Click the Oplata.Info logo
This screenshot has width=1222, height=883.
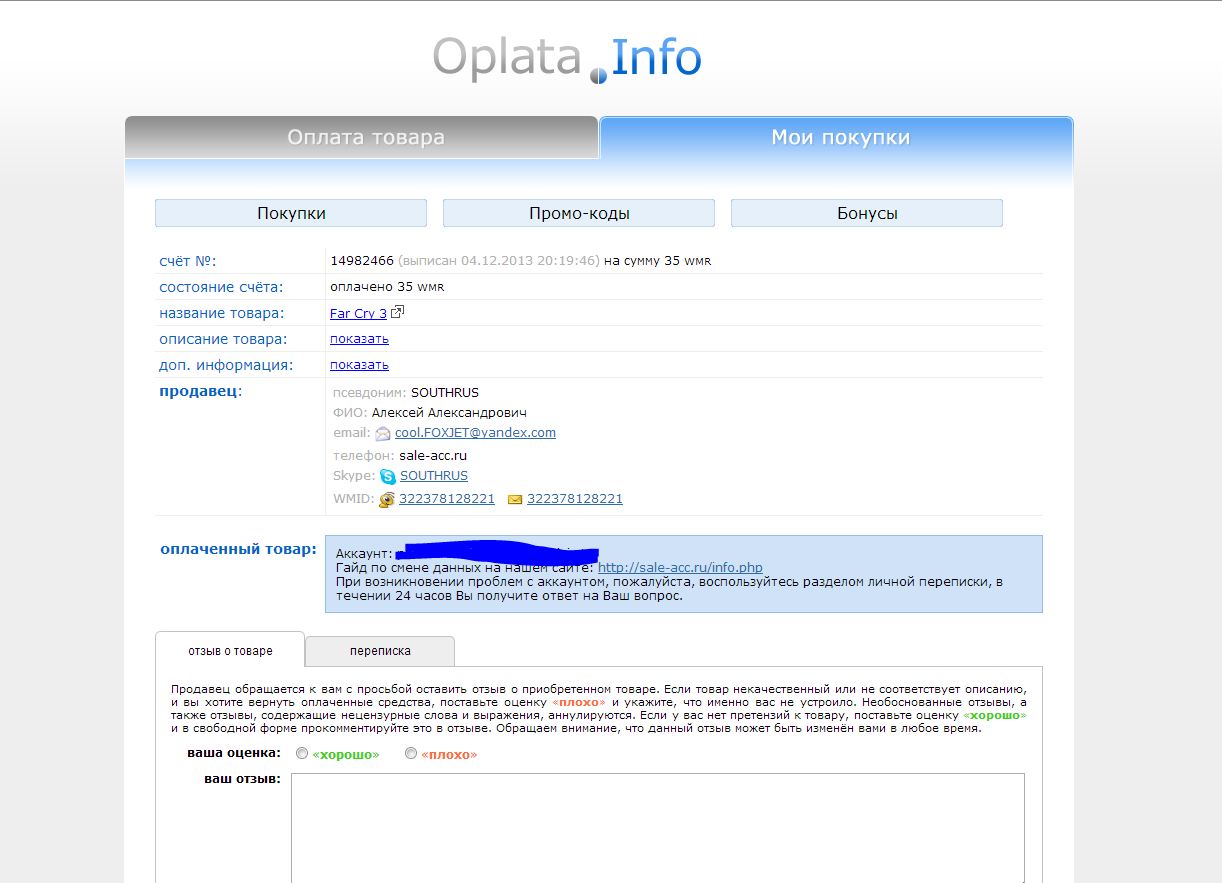pos(567,58)
